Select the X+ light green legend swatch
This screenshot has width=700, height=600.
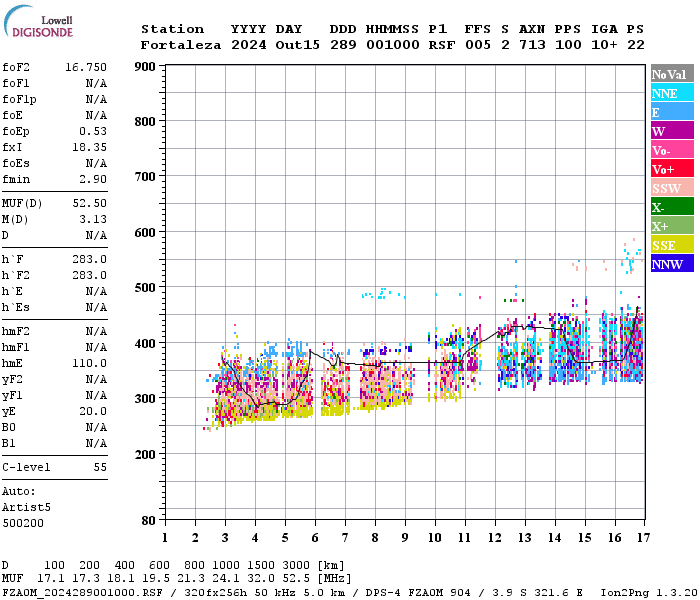coord(672,225)
